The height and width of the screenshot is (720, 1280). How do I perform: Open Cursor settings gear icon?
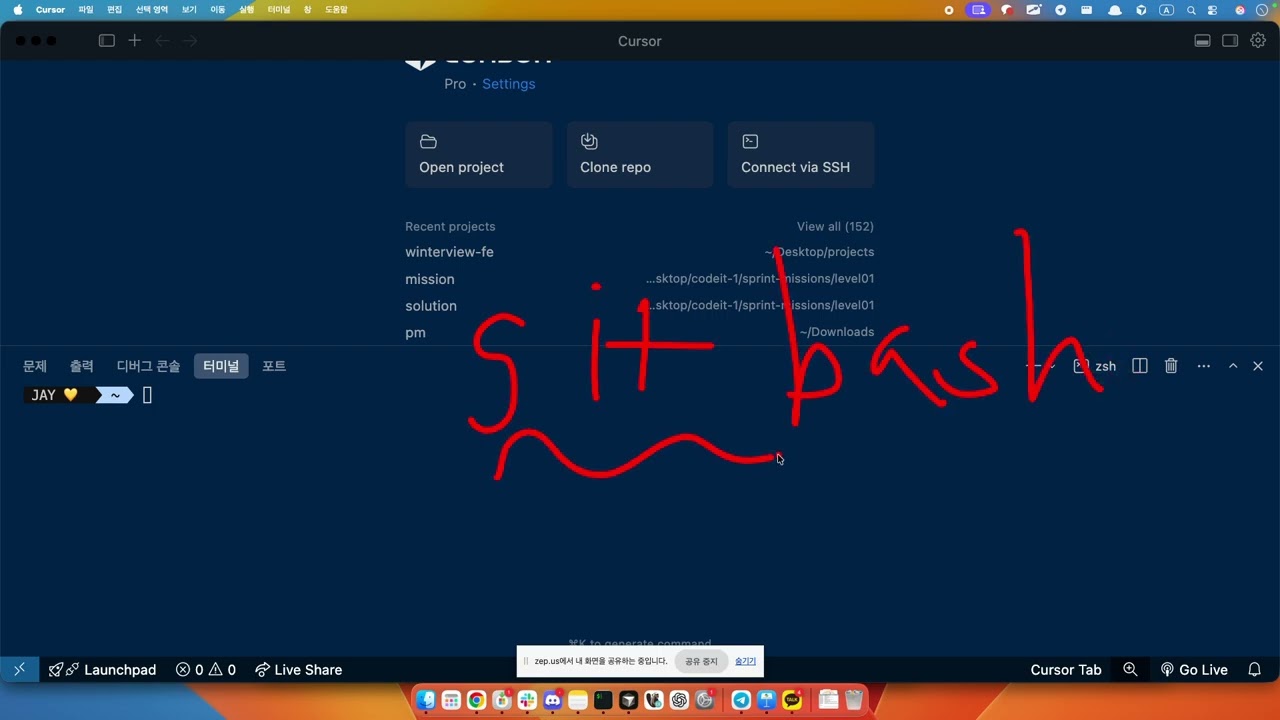[1258, 41]
